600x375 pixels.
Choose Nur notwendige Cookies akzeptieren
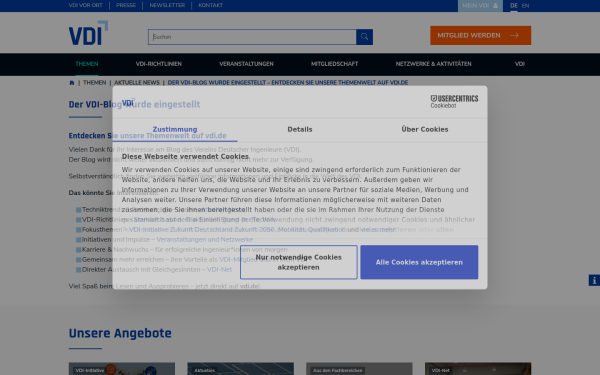pos(298,262)
